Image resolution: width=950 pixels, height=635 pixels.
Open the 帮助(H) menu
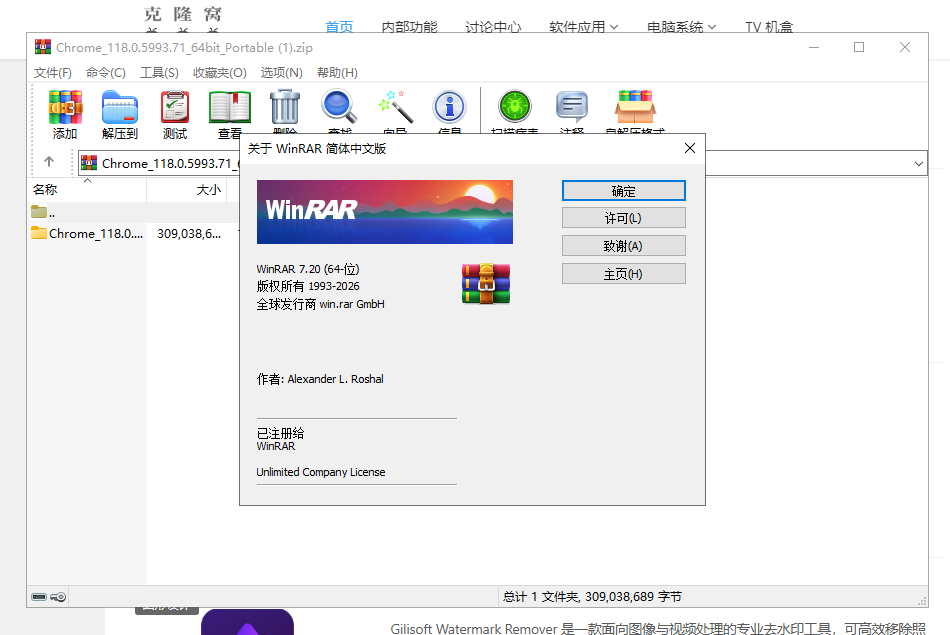tap(337, 73)
